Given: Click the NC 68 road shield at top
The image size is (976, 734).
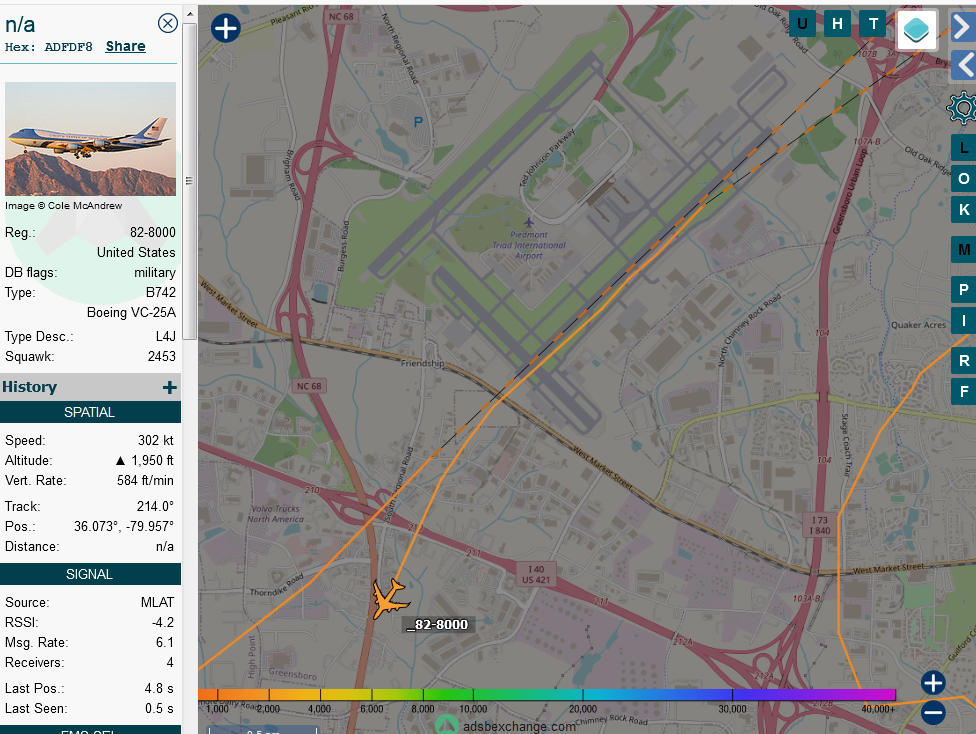Looking at the screenshot, I should 341,17.
